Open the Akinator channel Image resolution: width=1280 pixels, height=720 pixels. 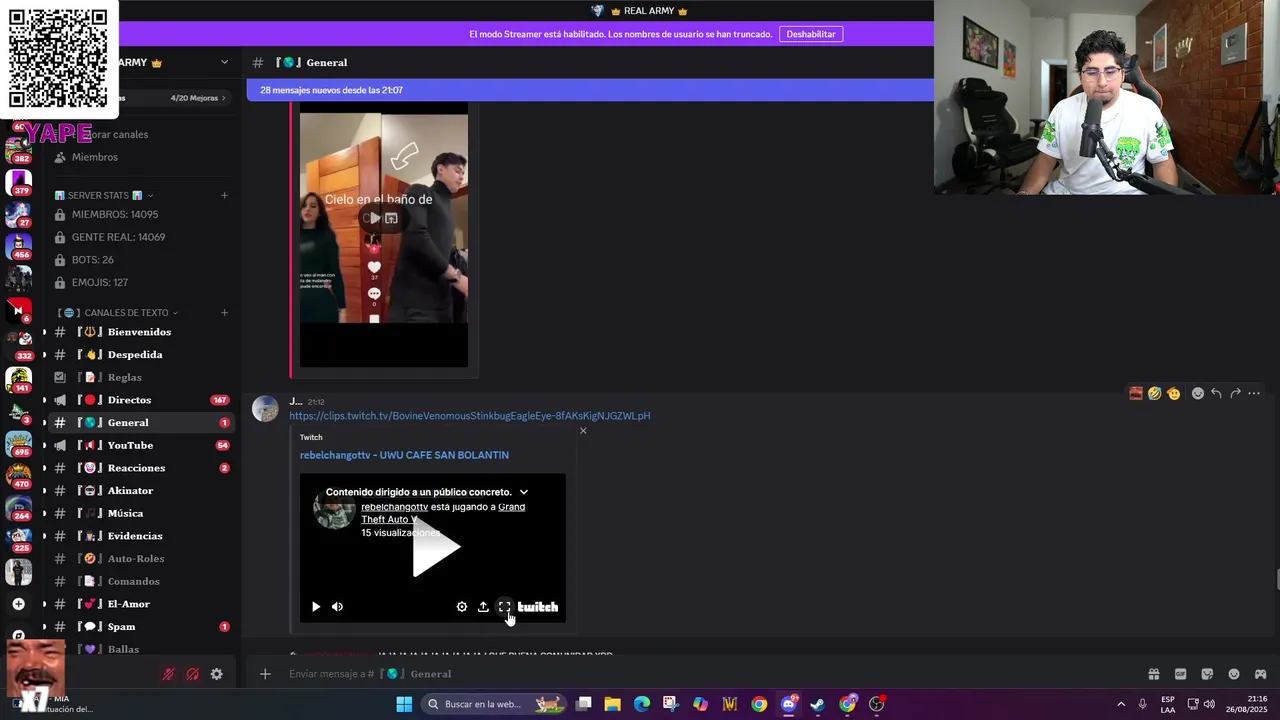tap(140, 491)
